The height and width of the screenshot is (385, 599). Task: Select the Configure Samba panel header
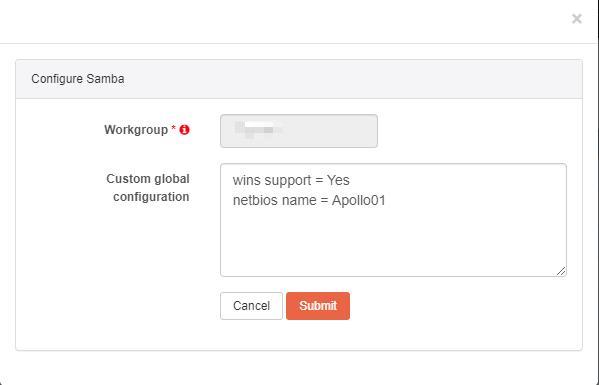point(299,79)
